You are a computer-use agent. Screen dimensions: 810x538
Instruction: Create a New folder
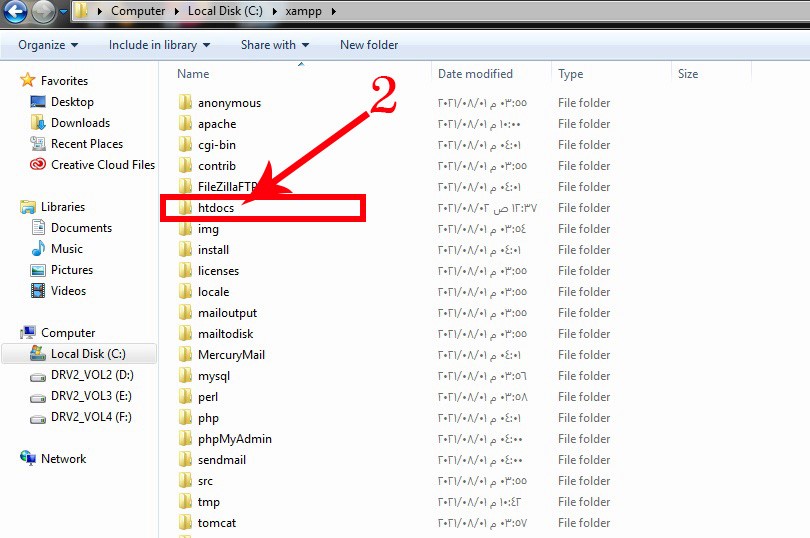(369, 45)
